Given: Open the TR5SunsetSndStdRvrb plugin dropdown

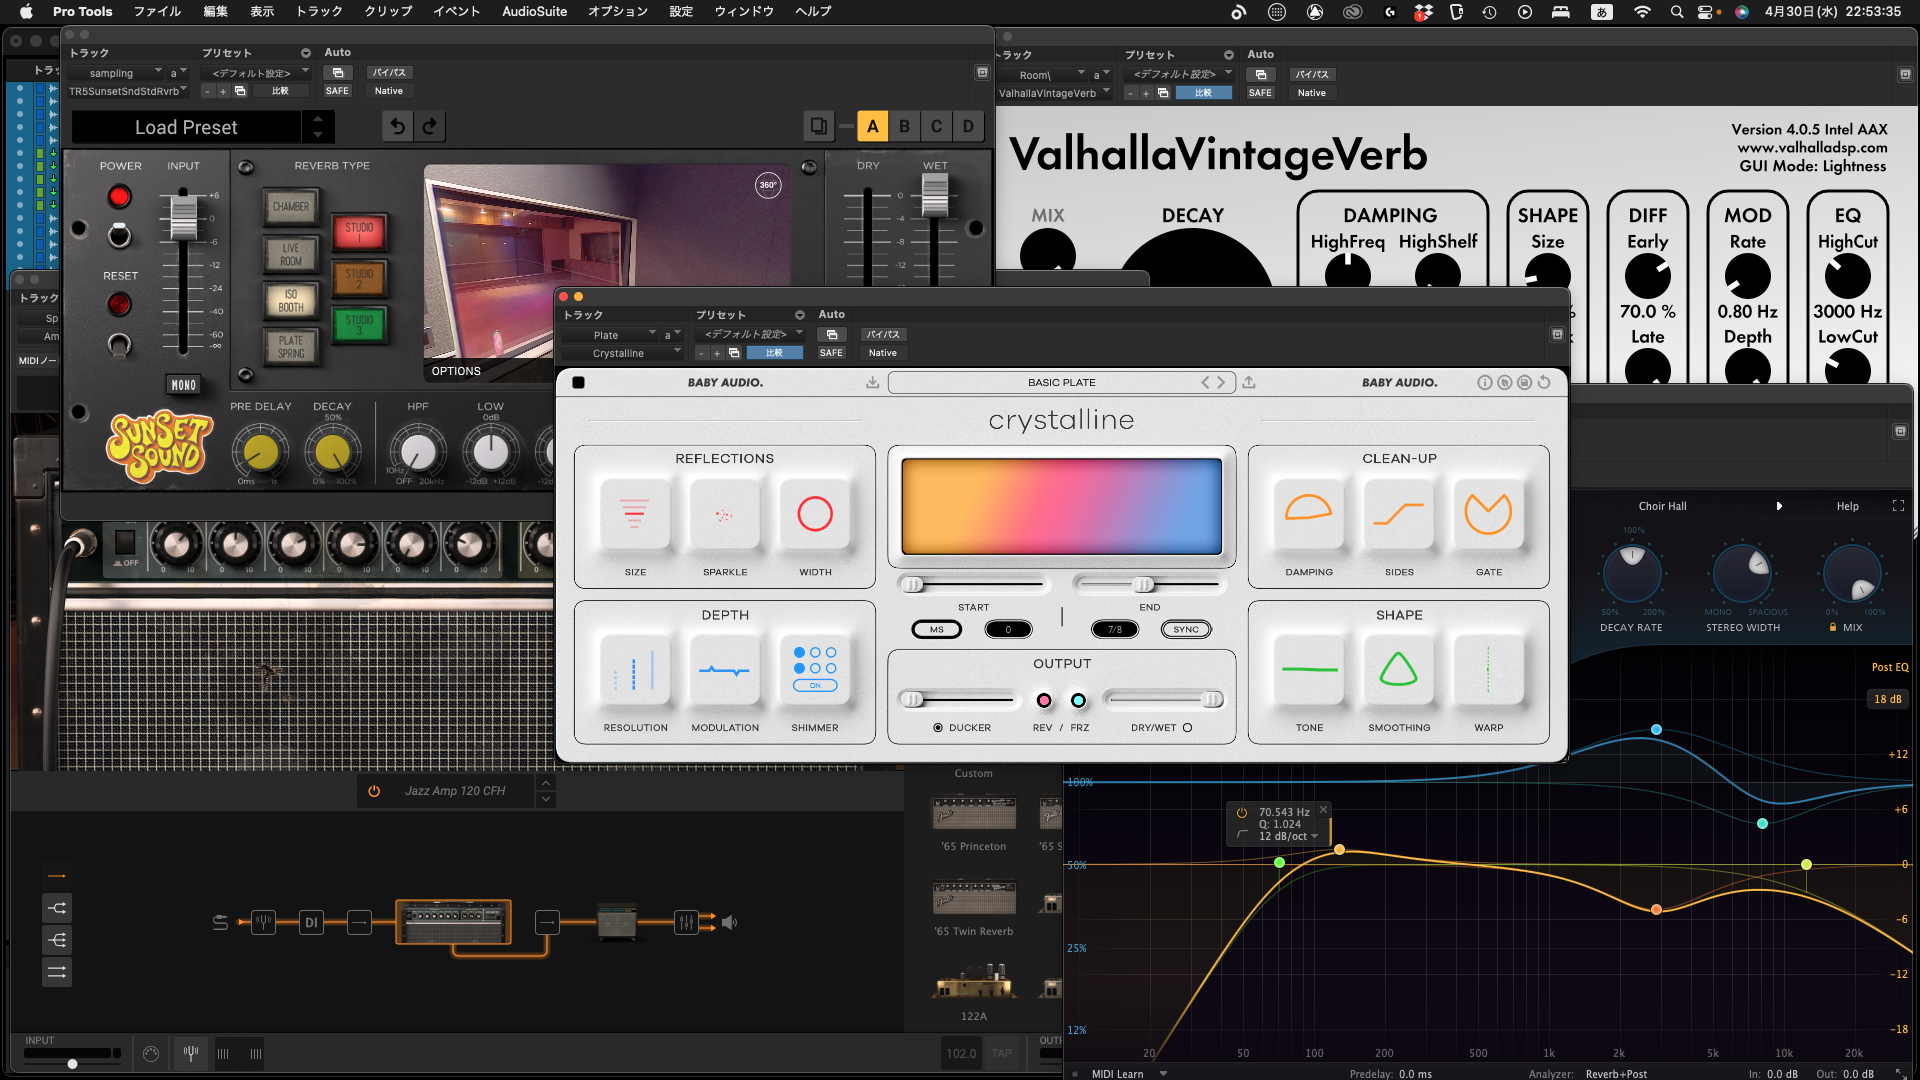Looking at the screenshot, I should click(128, 91).
